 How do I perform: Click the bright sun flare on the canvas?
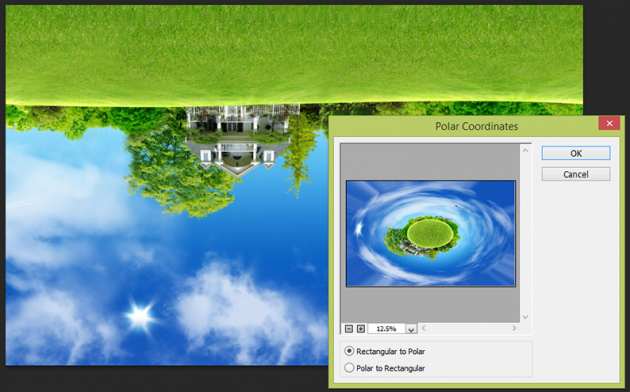click(x=140, y=316)
